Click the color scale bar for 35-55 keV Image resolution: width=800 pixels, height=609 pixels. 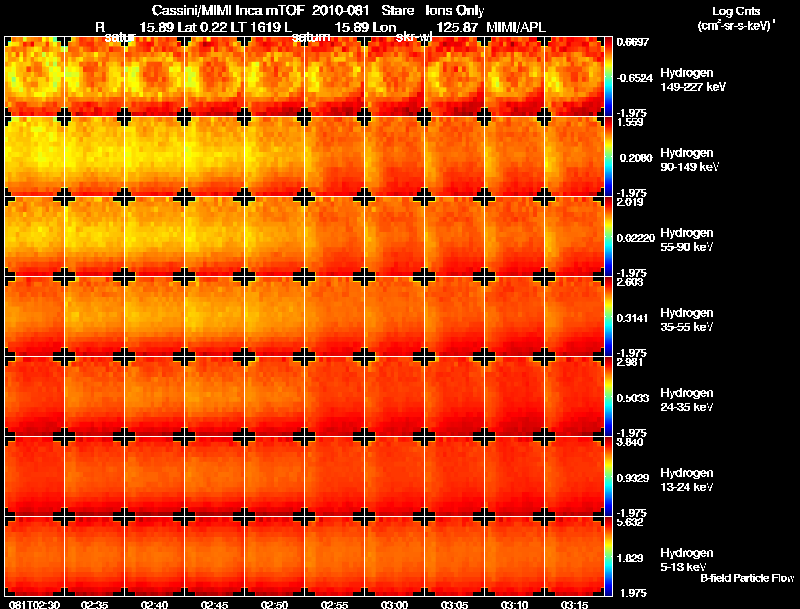[608, 317]
